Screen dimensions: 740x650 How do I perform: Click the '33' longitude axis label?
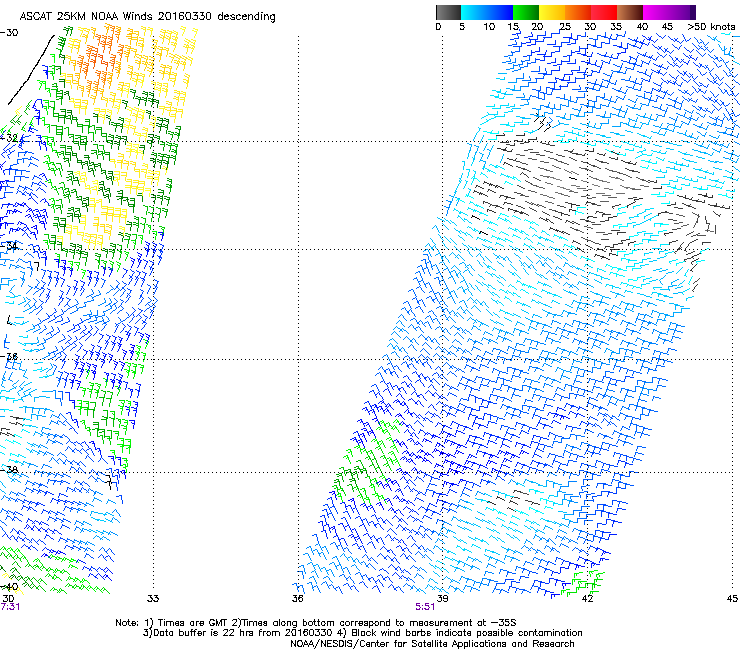coord(153,599)
